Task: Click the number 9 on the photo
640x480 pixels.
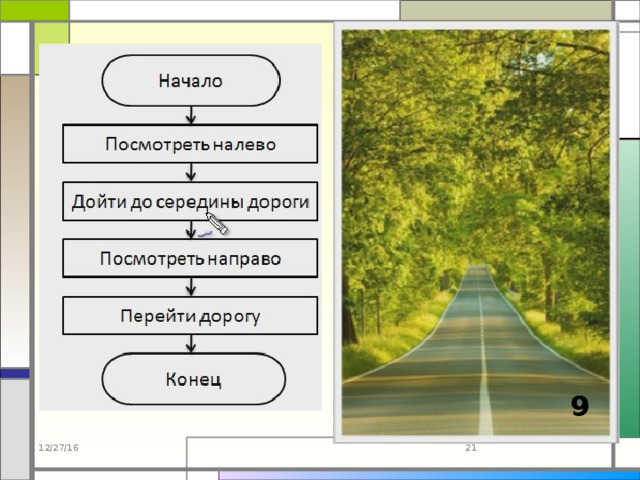Action: coord(580,405)
